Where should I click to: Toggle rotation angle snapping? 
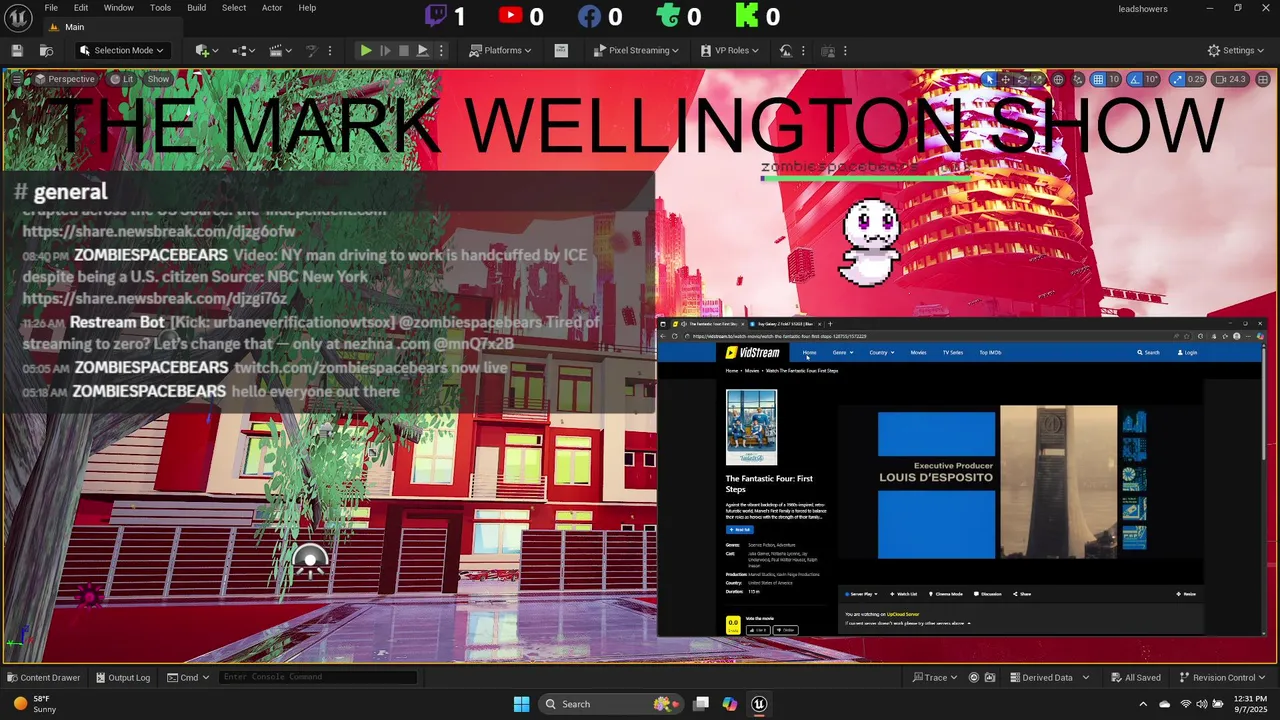(1134, 79)
